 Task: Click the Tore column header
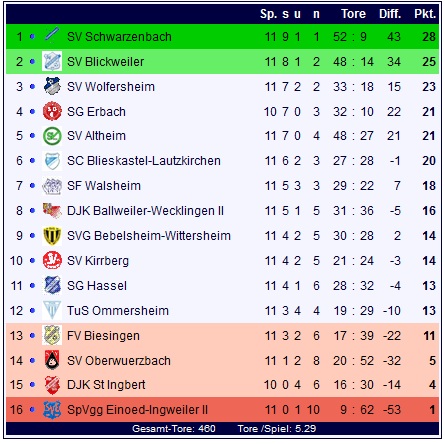353,14
